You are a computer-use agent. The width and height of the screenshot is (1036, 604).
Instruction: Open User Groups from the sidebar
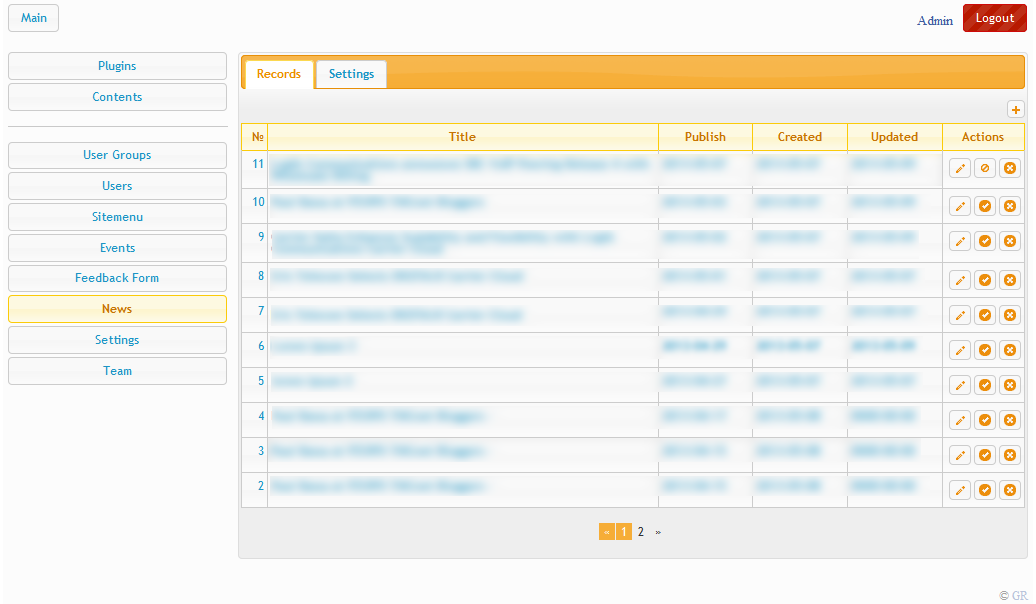[x=117, y=155]
